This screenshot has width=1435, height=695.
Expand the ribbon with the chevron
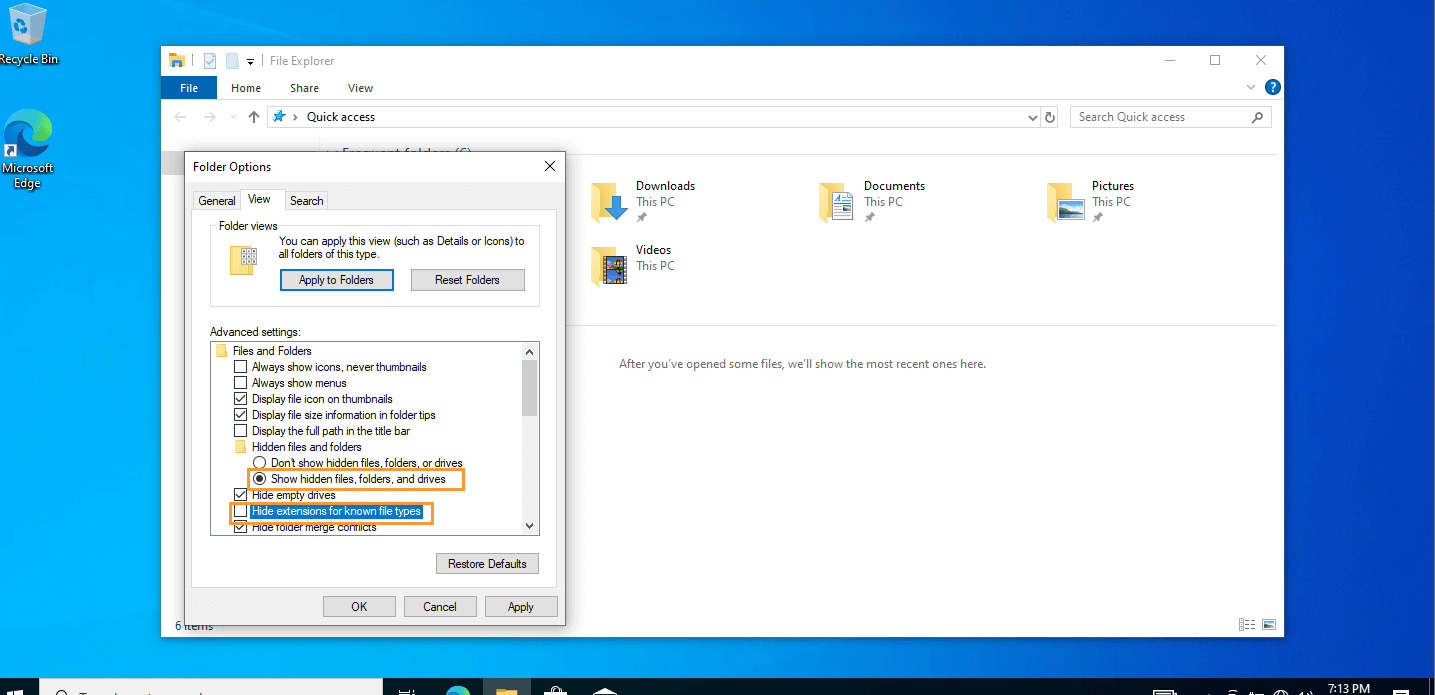click(x=1251, y=88)
